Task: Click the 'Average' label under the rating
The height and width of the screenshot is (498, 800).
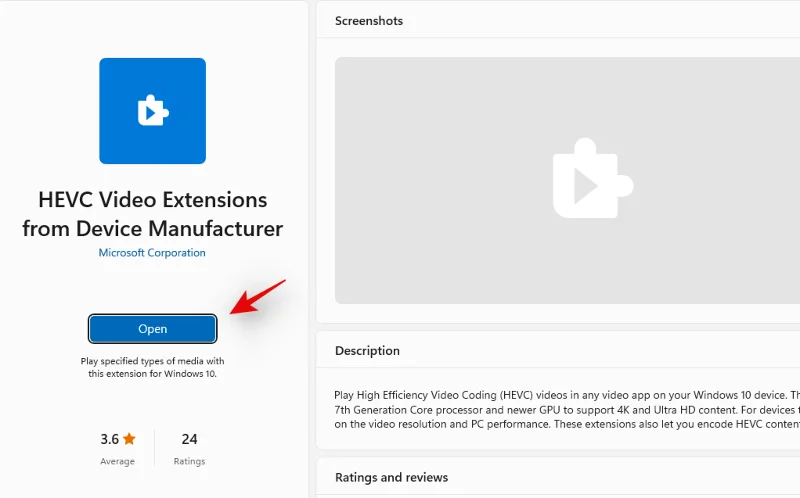Action: (x=118, y=461)
